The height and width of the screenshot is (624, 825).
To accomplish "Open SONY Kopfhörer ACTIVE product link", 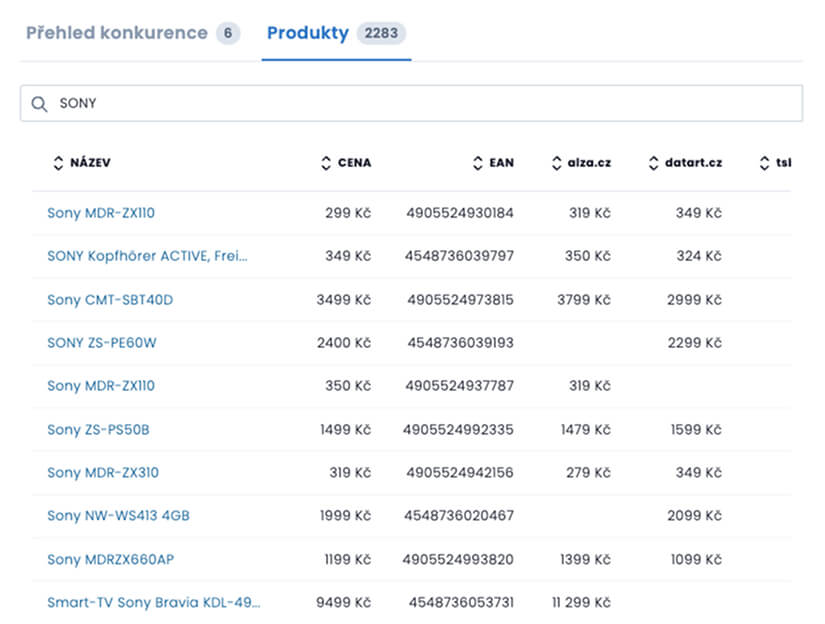I will (x=147, y=256).
